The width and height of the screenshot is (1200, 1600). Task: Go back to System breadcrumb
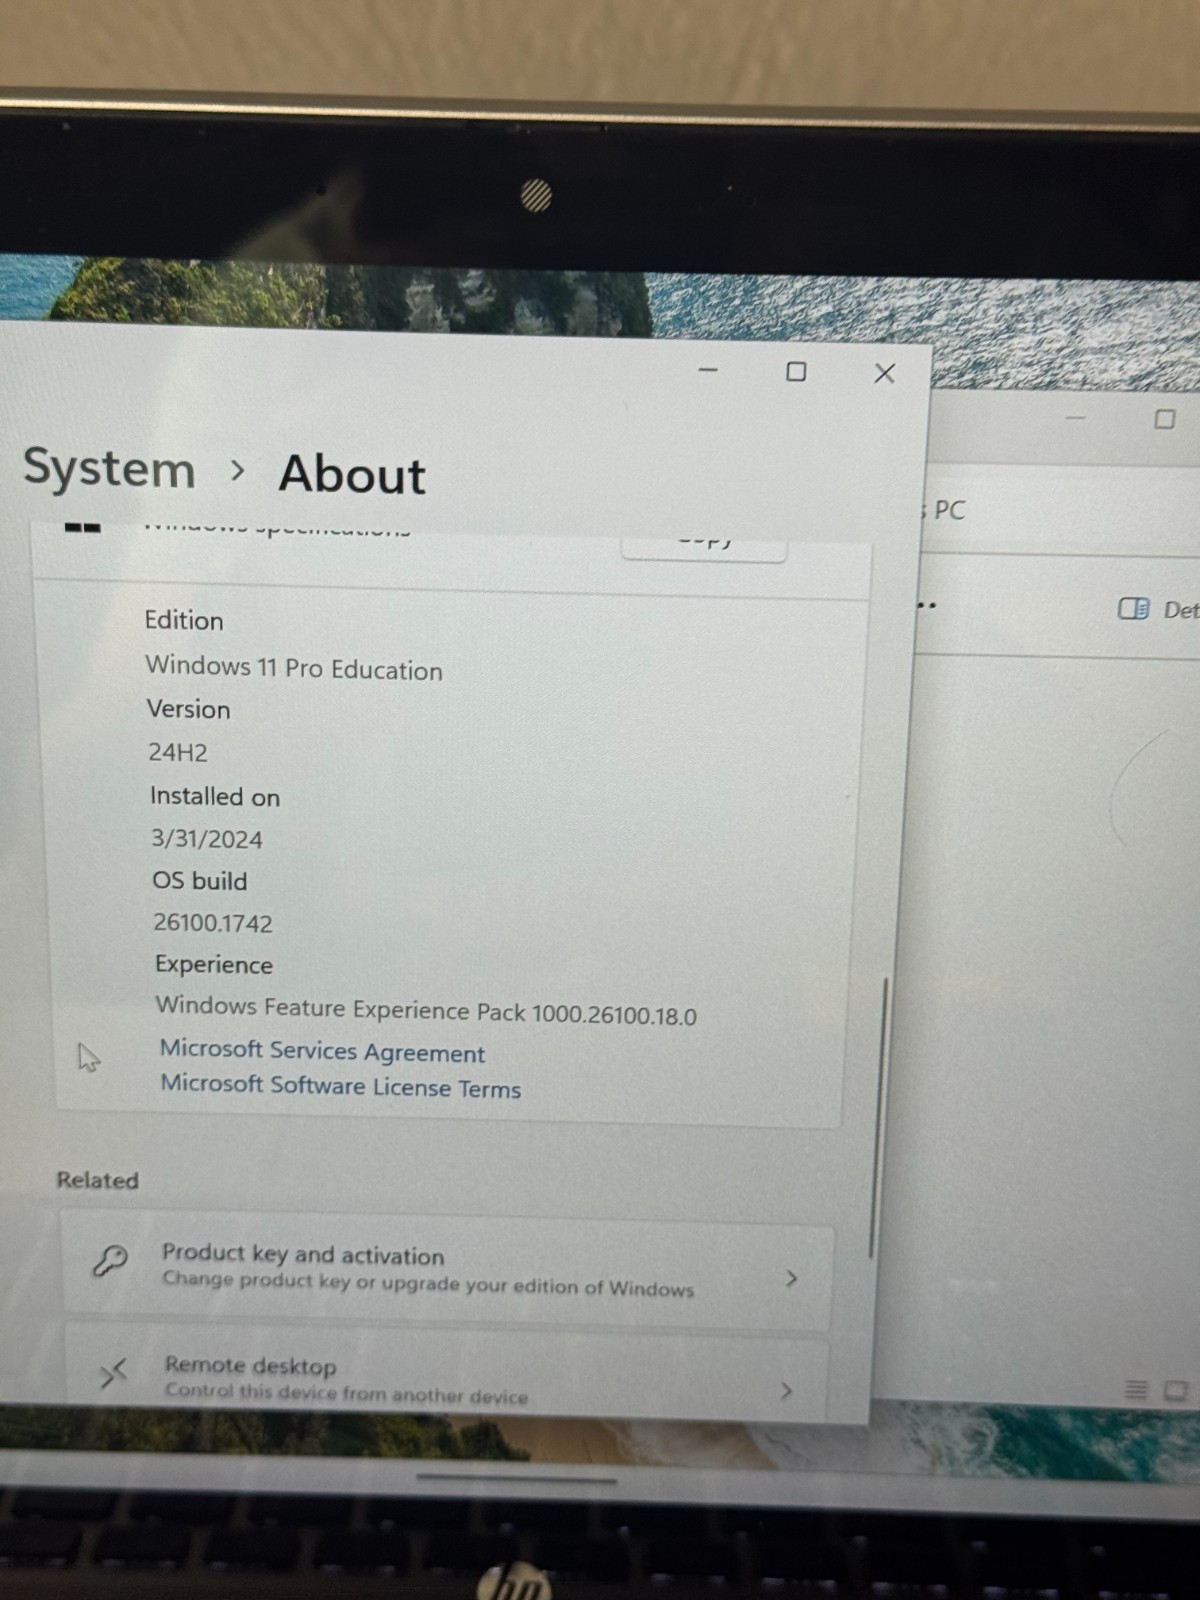coord(109,468)
